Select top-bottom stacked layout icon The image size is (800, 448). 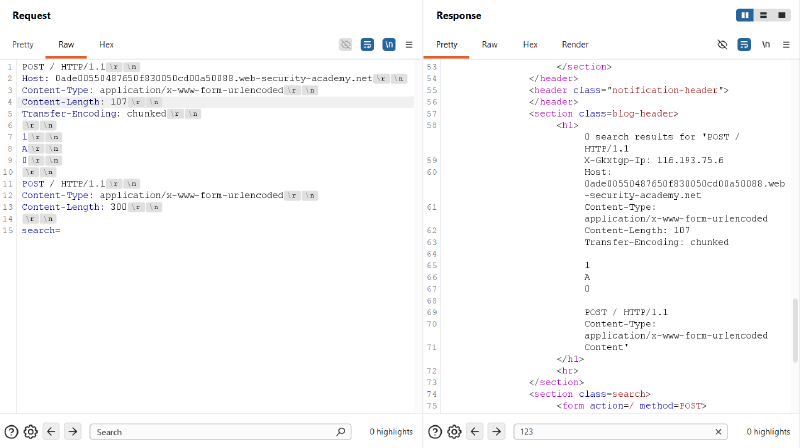click(763, 15)
